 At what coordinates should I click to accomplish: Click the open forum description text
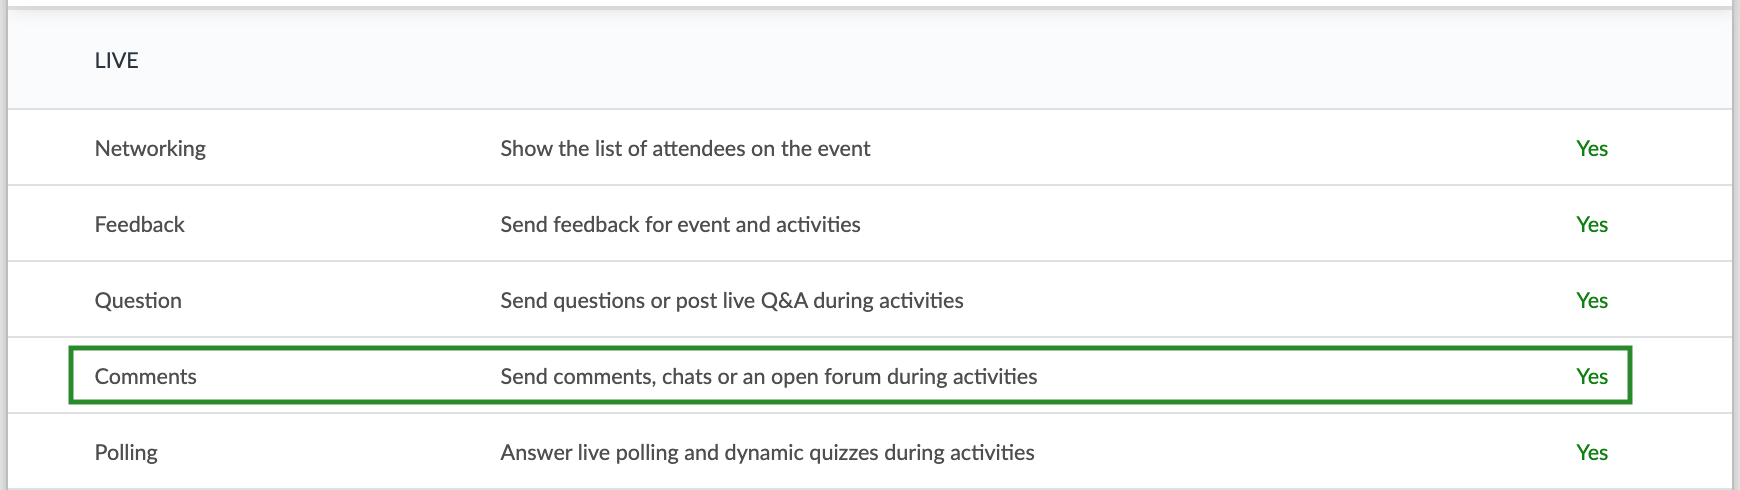tap(769, 376)
